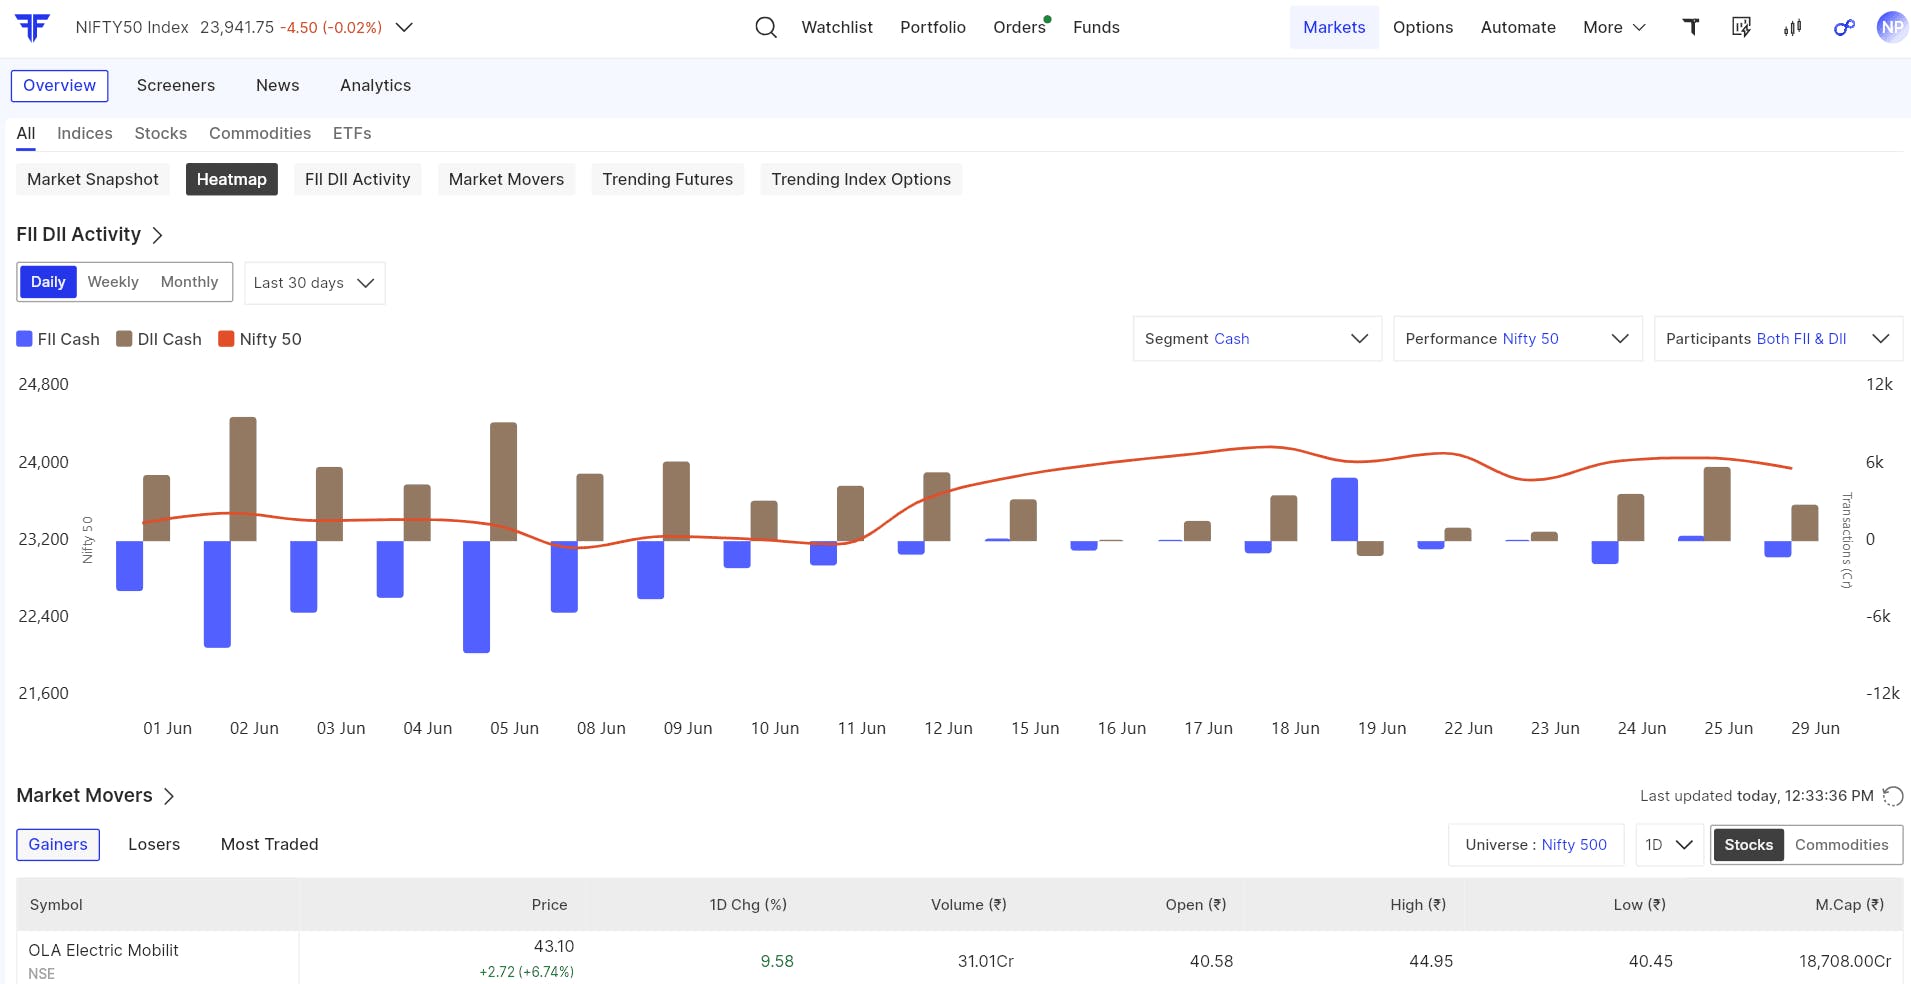Click the bold T icon in header
Viewport: 1911px width, 984px height.
point(1691,27)
